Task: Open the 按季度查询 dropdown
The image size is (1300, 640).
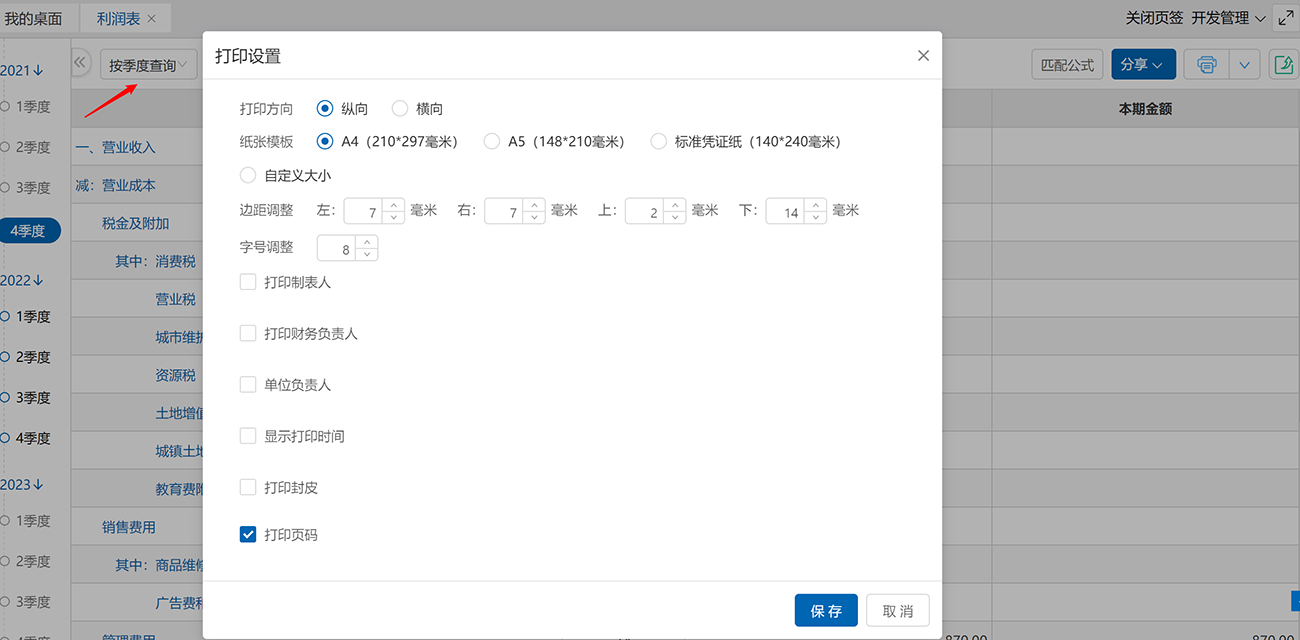Action: coord(148,66)
